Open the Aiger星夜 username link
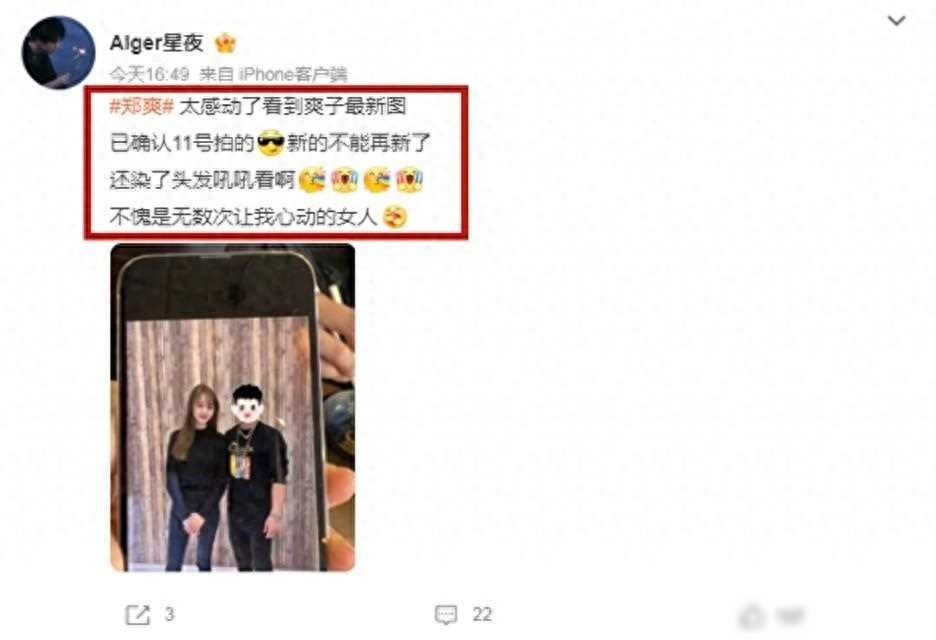 coord(156,43)
